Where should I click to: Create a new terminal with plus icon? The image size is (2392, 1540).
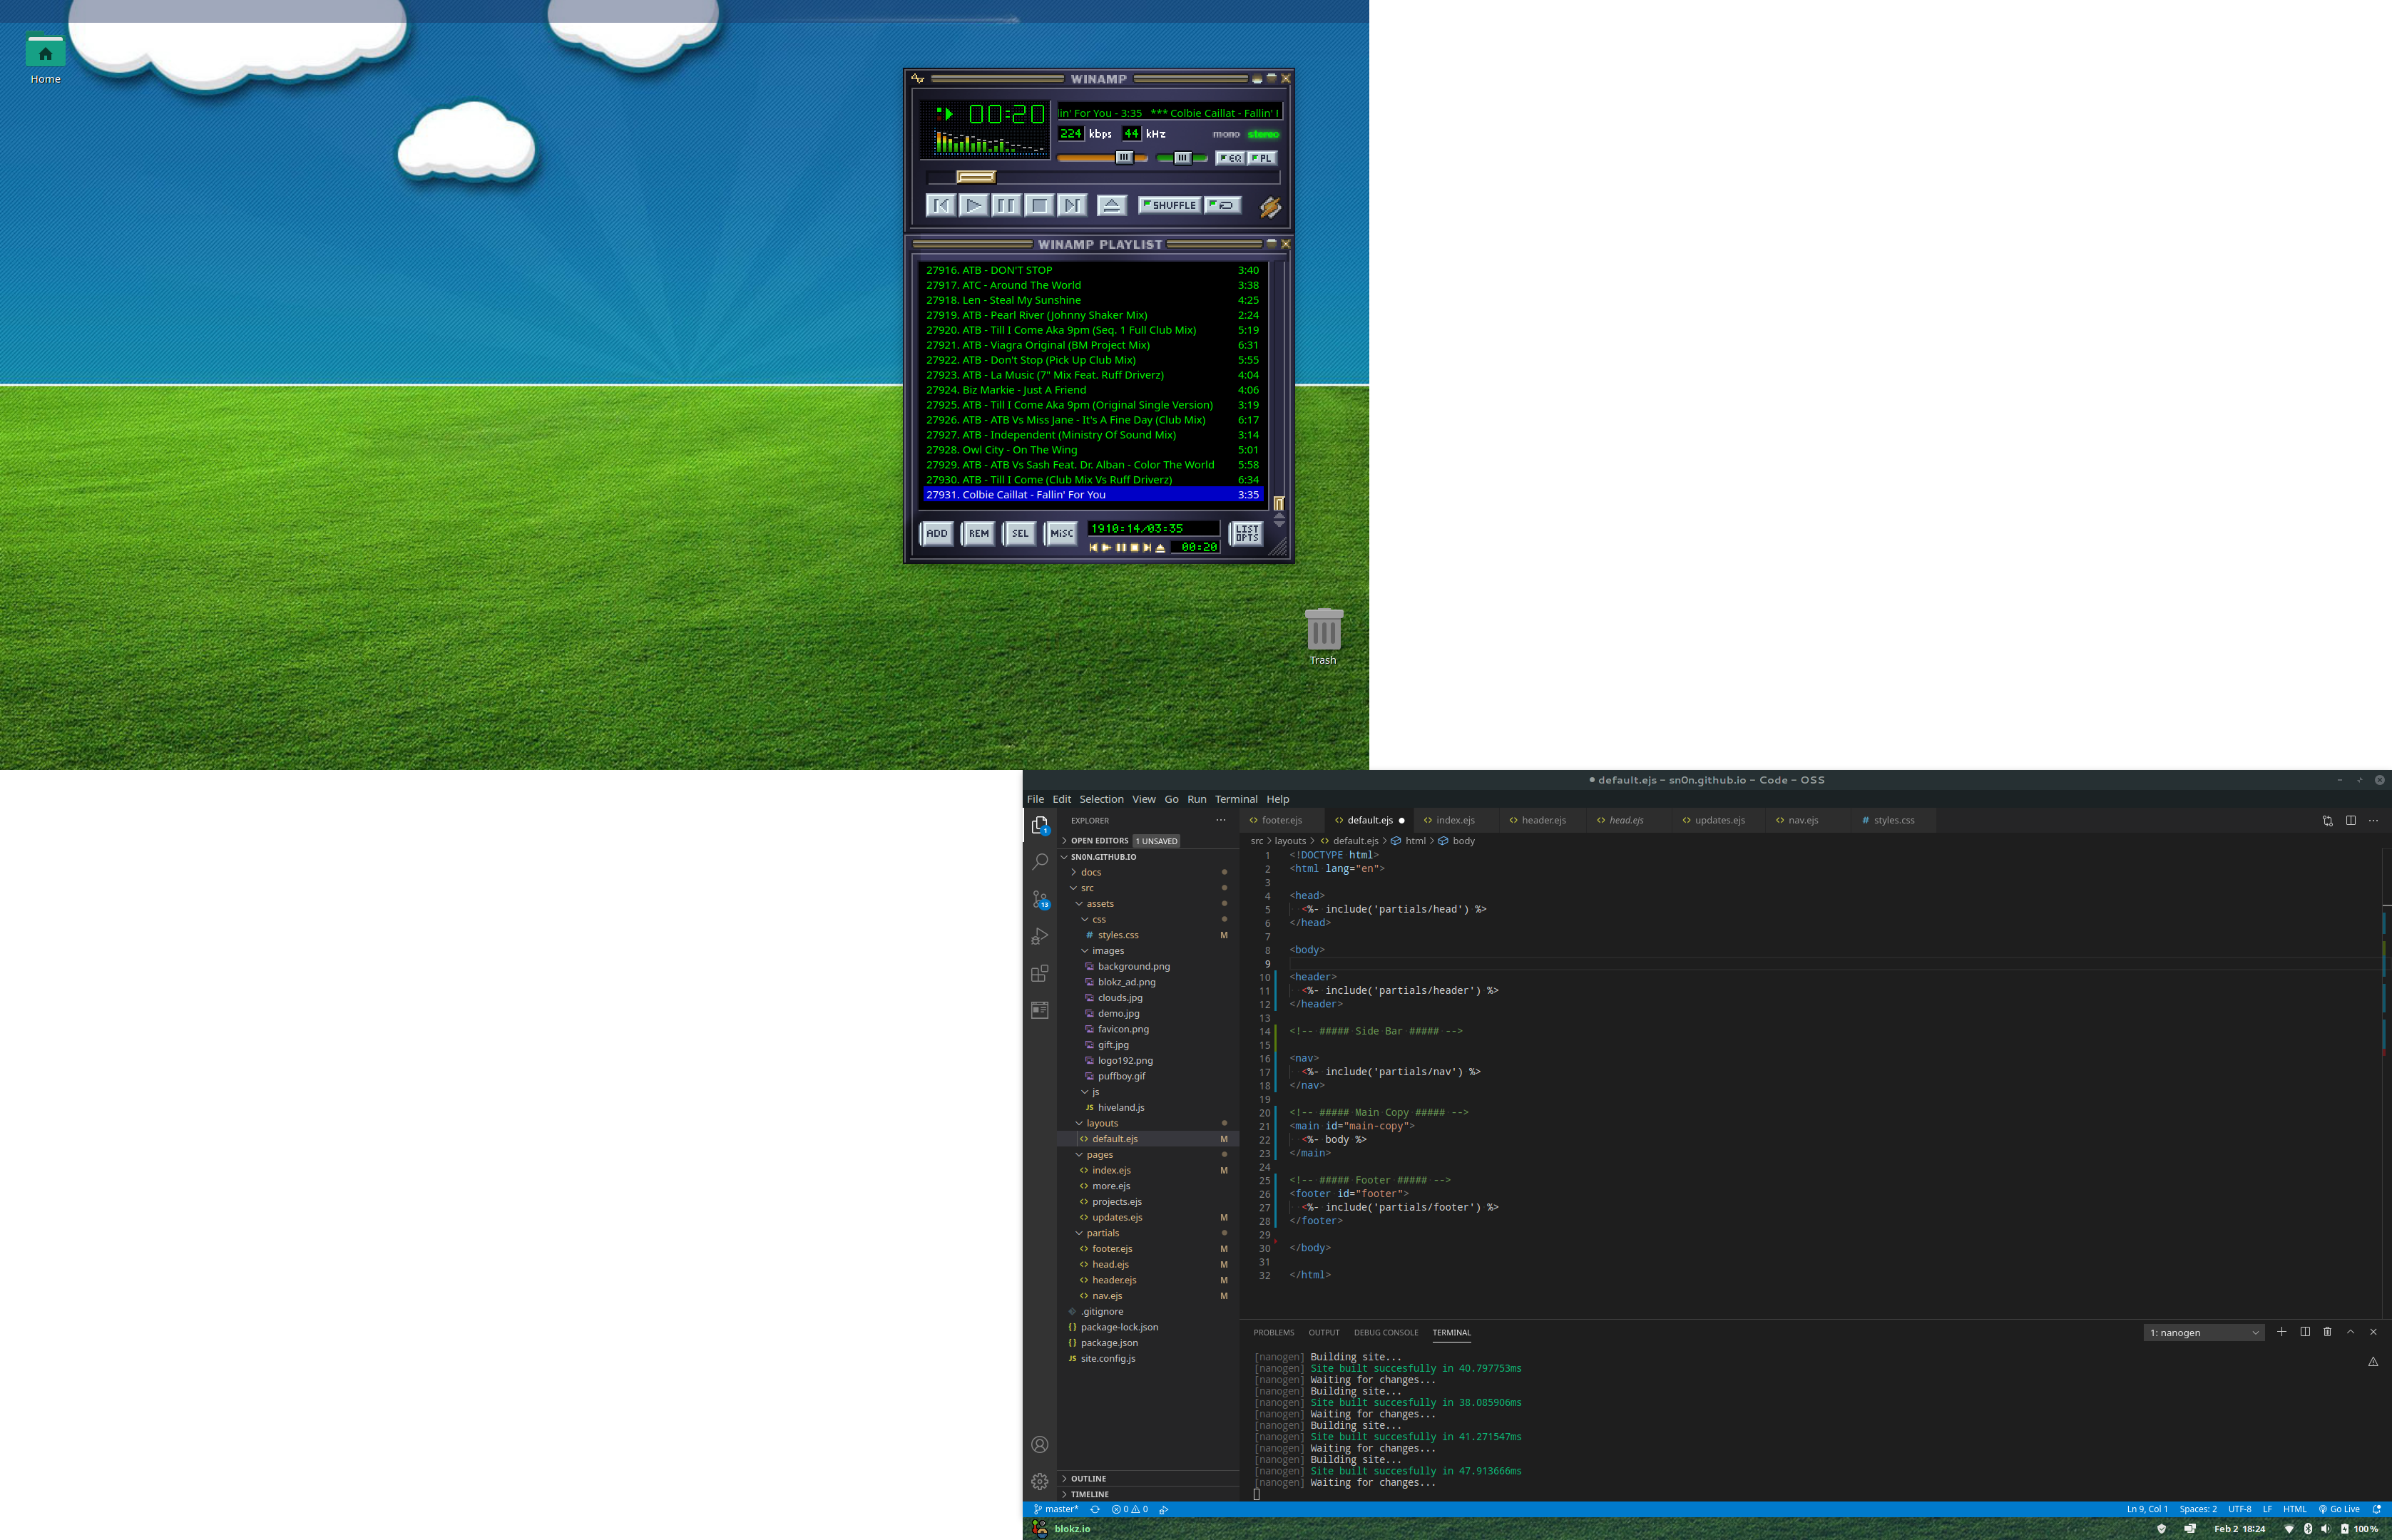[2282, 1332]
